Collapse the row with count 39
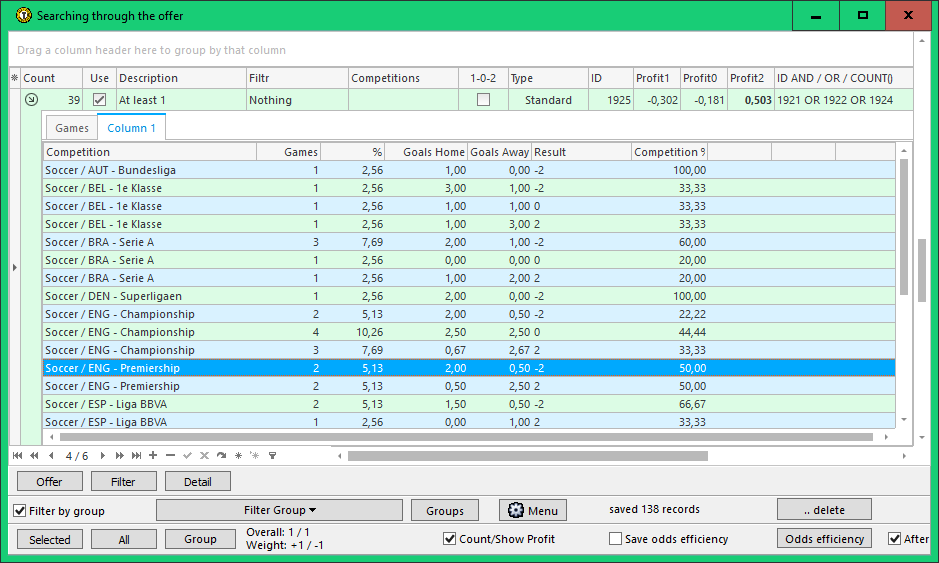The image size is (939, 563). (31, 100)
